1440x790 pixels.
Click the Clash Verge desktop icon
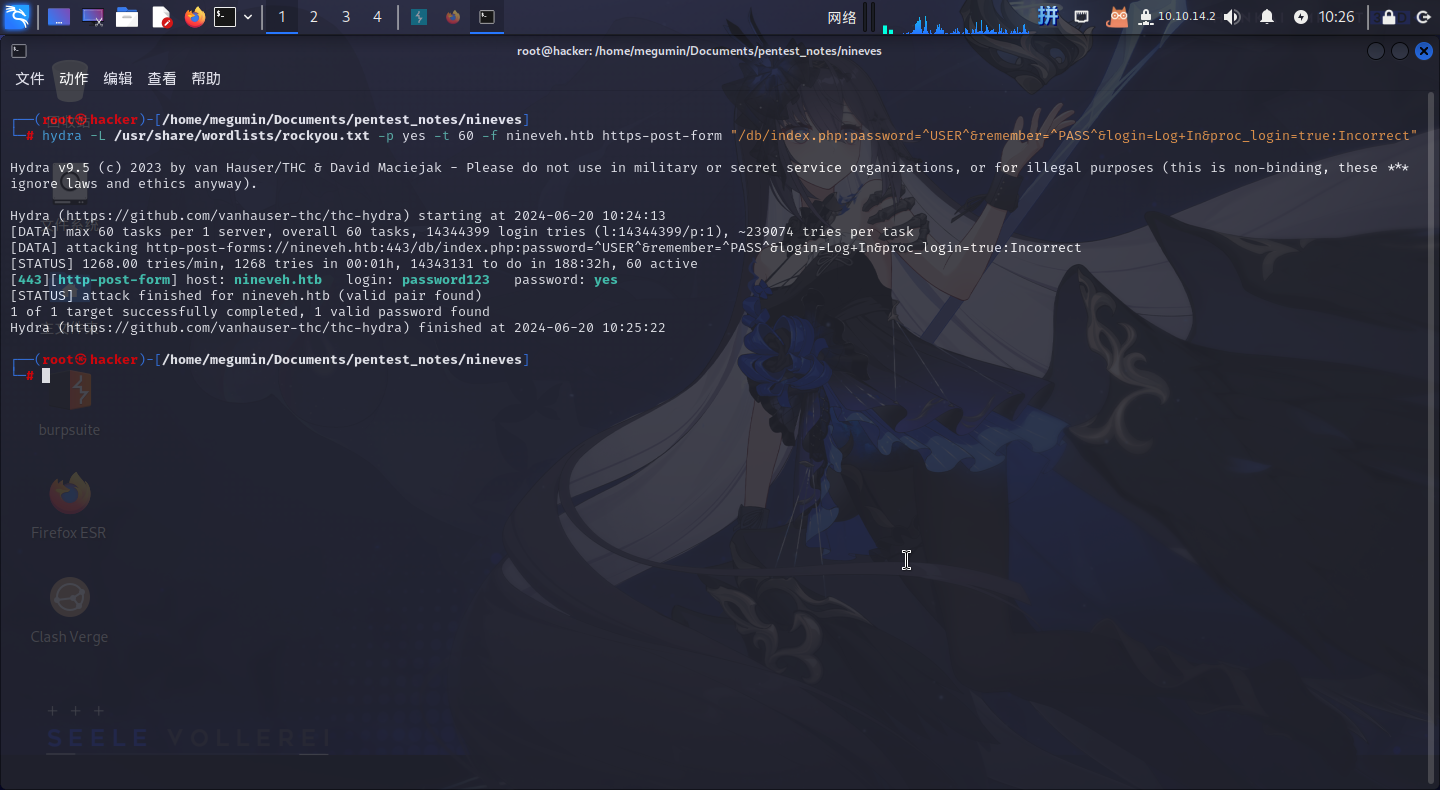tap(69, 609)
